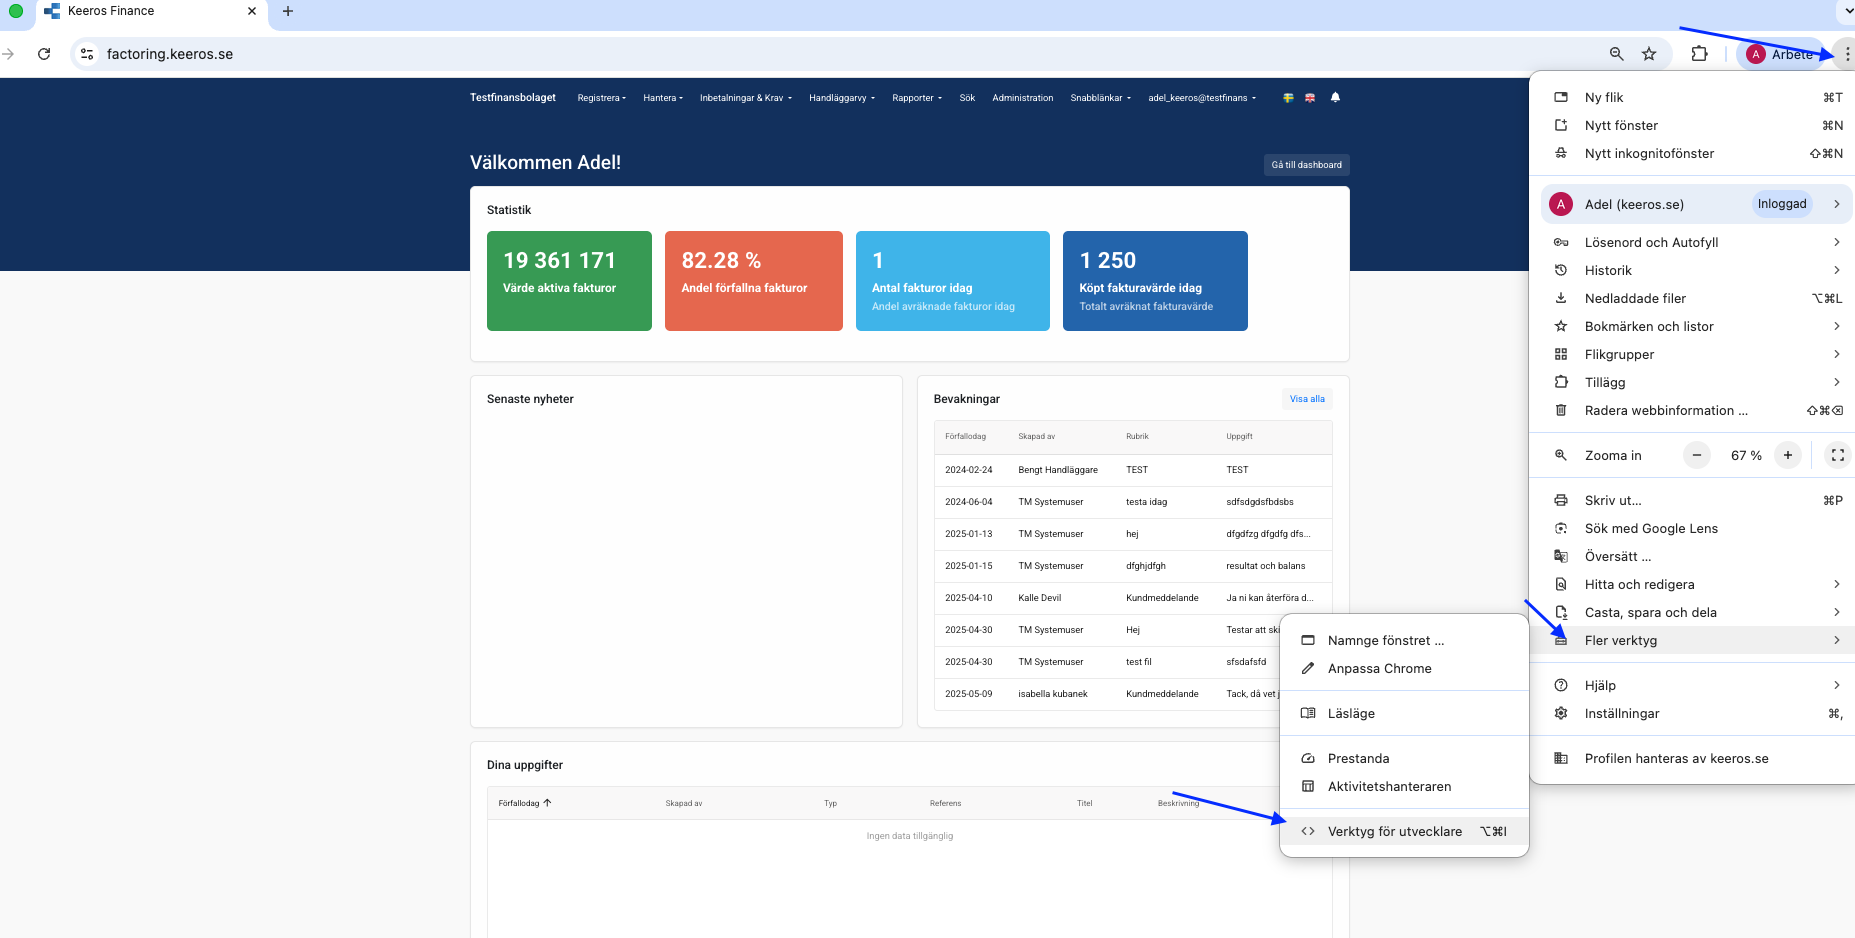
Task: Click the Andel förfallna fakturor card
Action: coord(754,281)
